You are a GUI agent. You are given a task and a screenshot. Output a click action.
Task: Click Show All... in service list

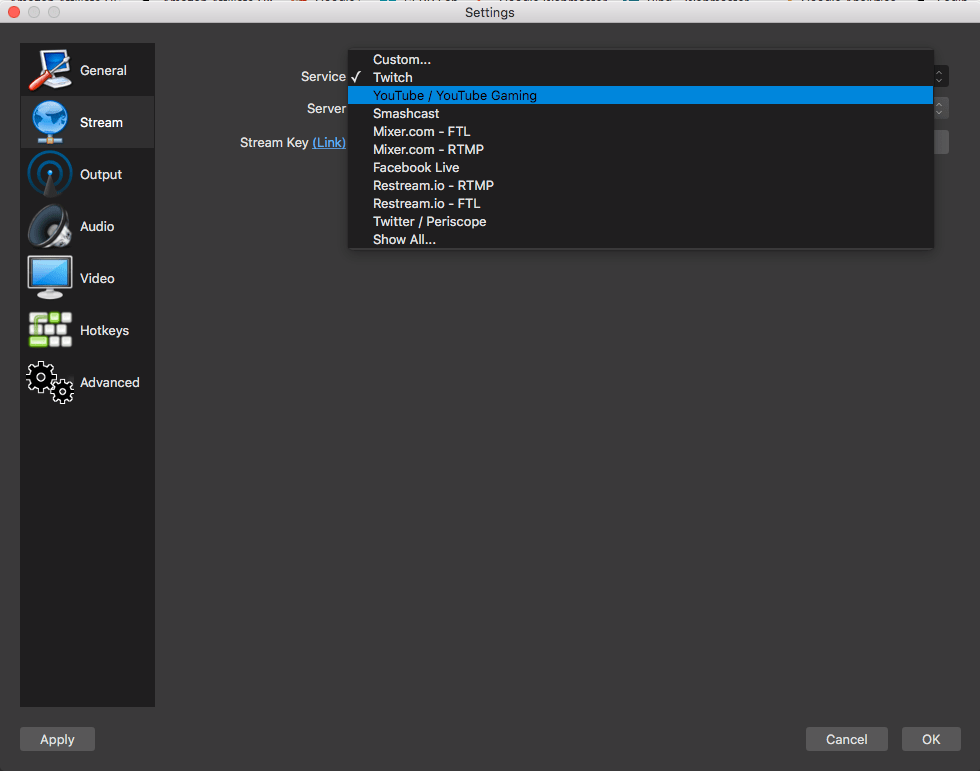pos(641,239)
